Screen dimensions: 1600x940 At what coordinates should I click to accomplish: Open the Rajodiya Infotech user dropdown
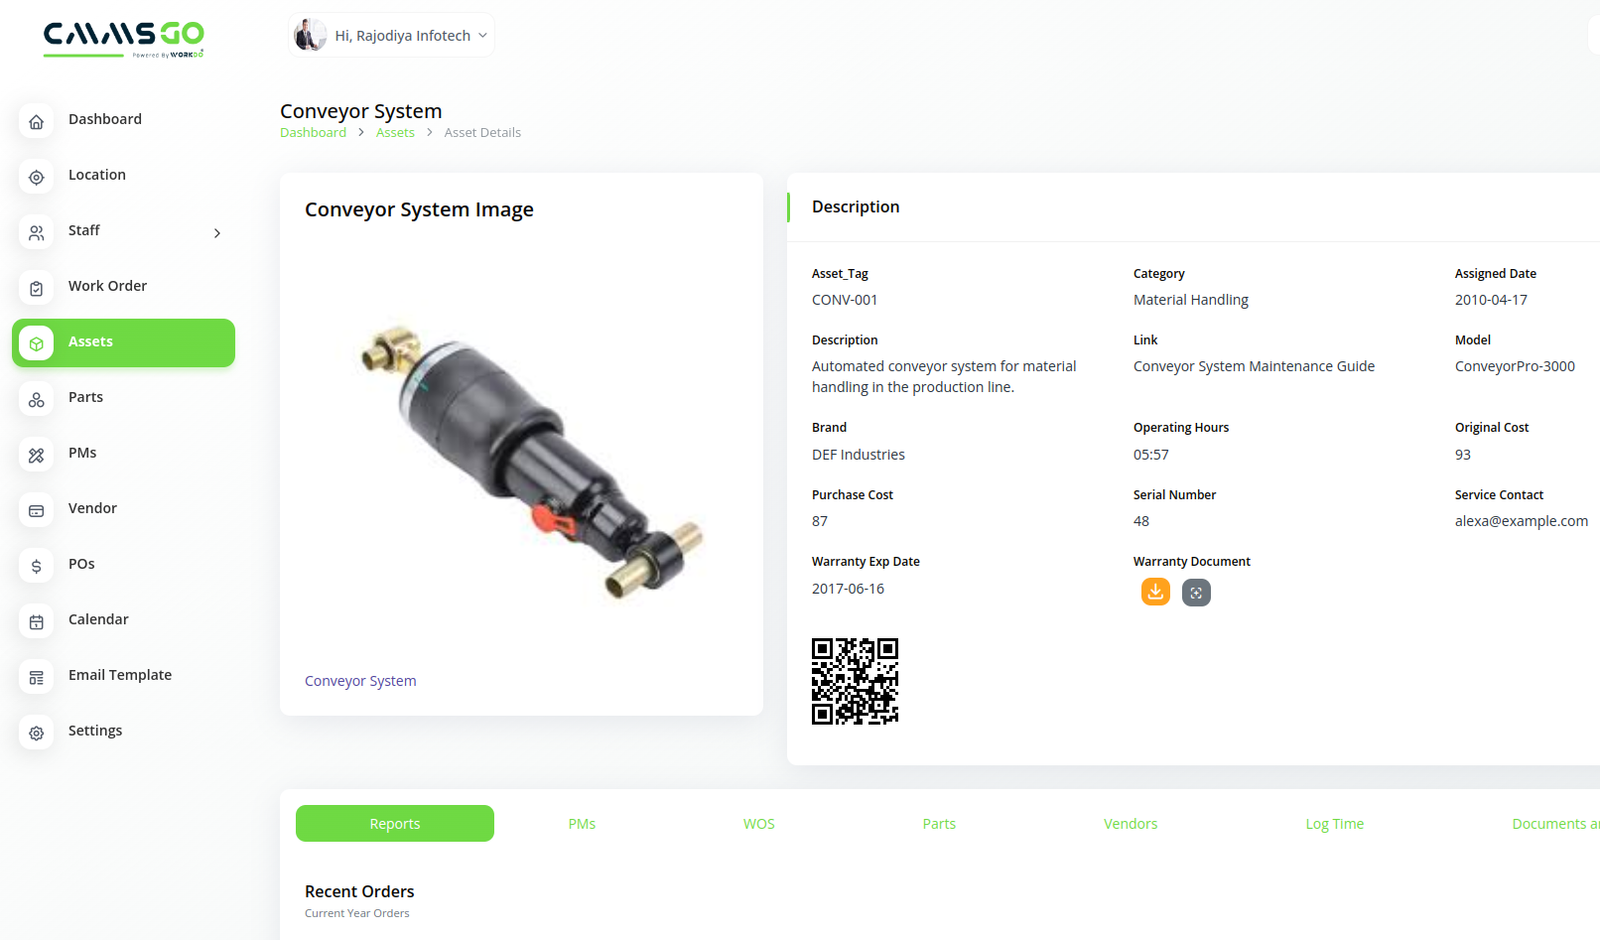click(x=391, y=35)
